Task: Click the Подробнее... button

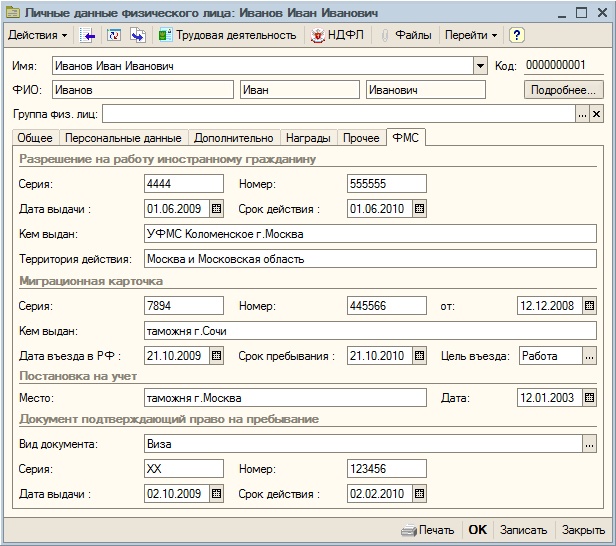Action: point(563,90)
